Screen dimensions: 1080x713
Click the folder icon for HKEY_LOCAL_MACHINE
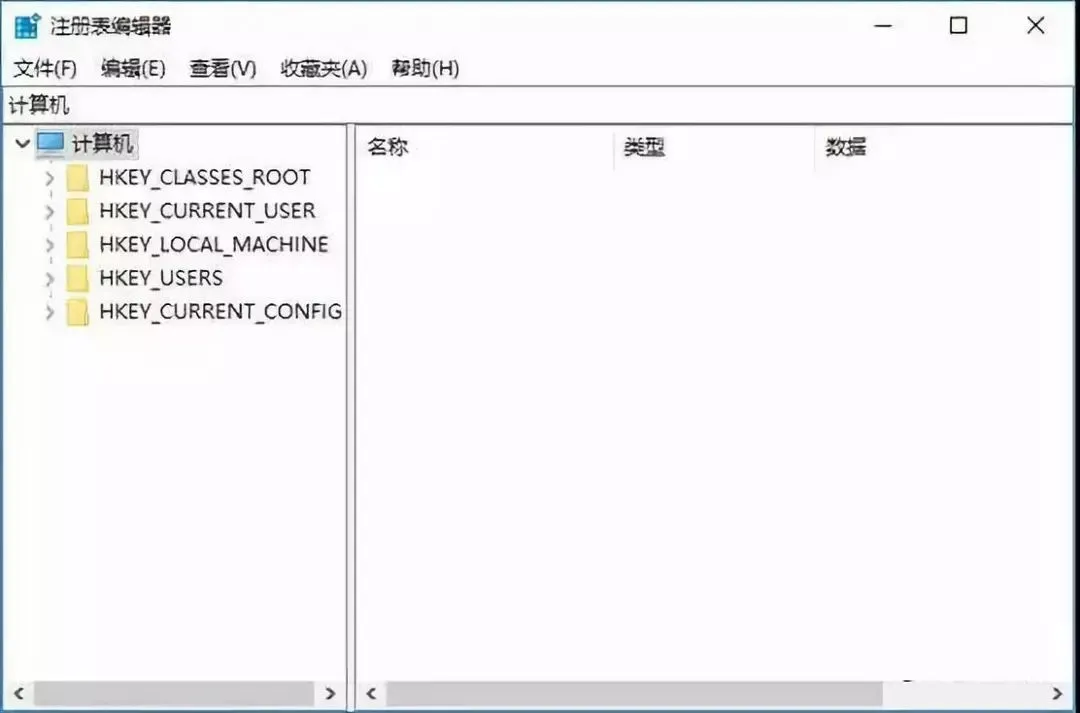[x=77, y=244]
